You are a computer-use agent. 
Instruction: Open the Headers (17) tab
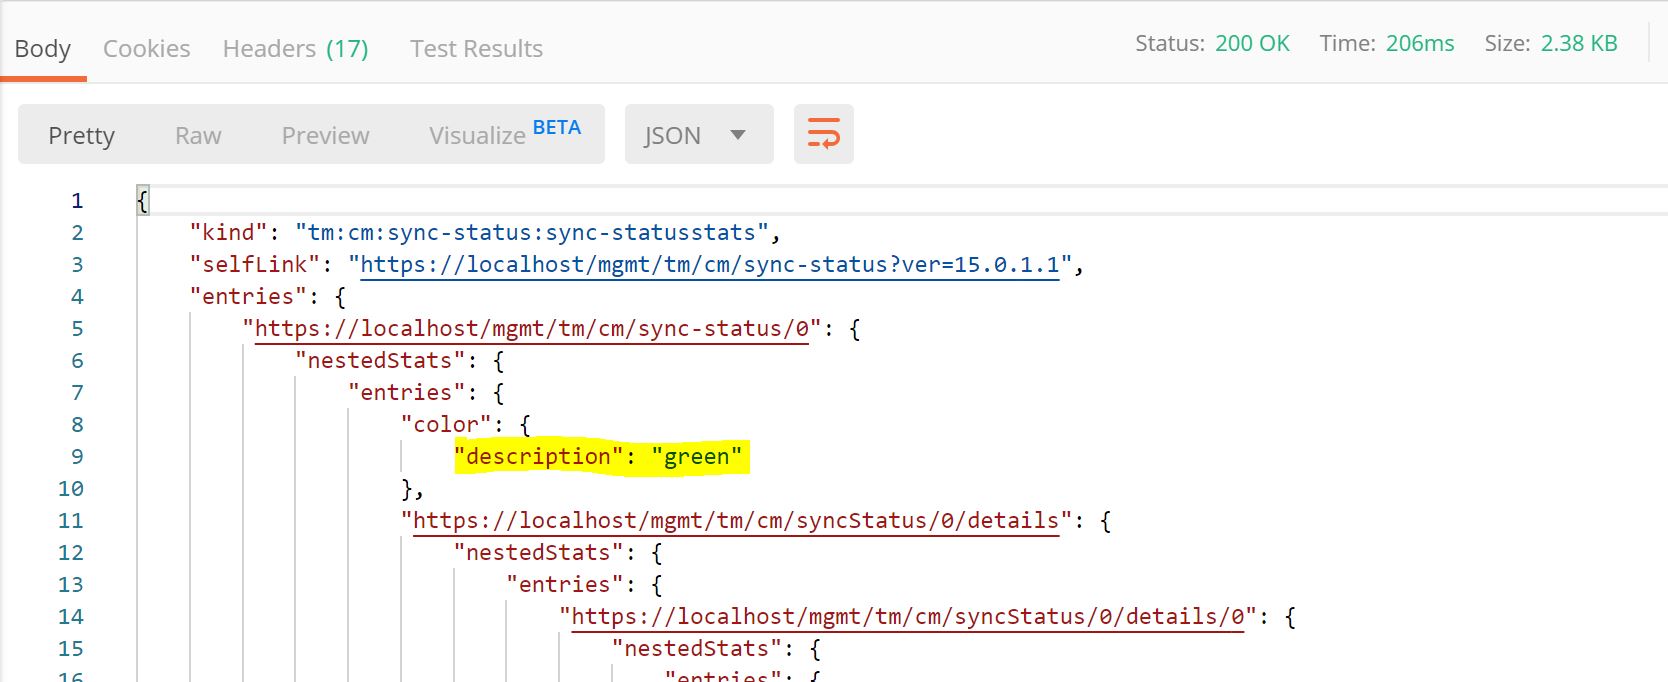click(295, 48)
